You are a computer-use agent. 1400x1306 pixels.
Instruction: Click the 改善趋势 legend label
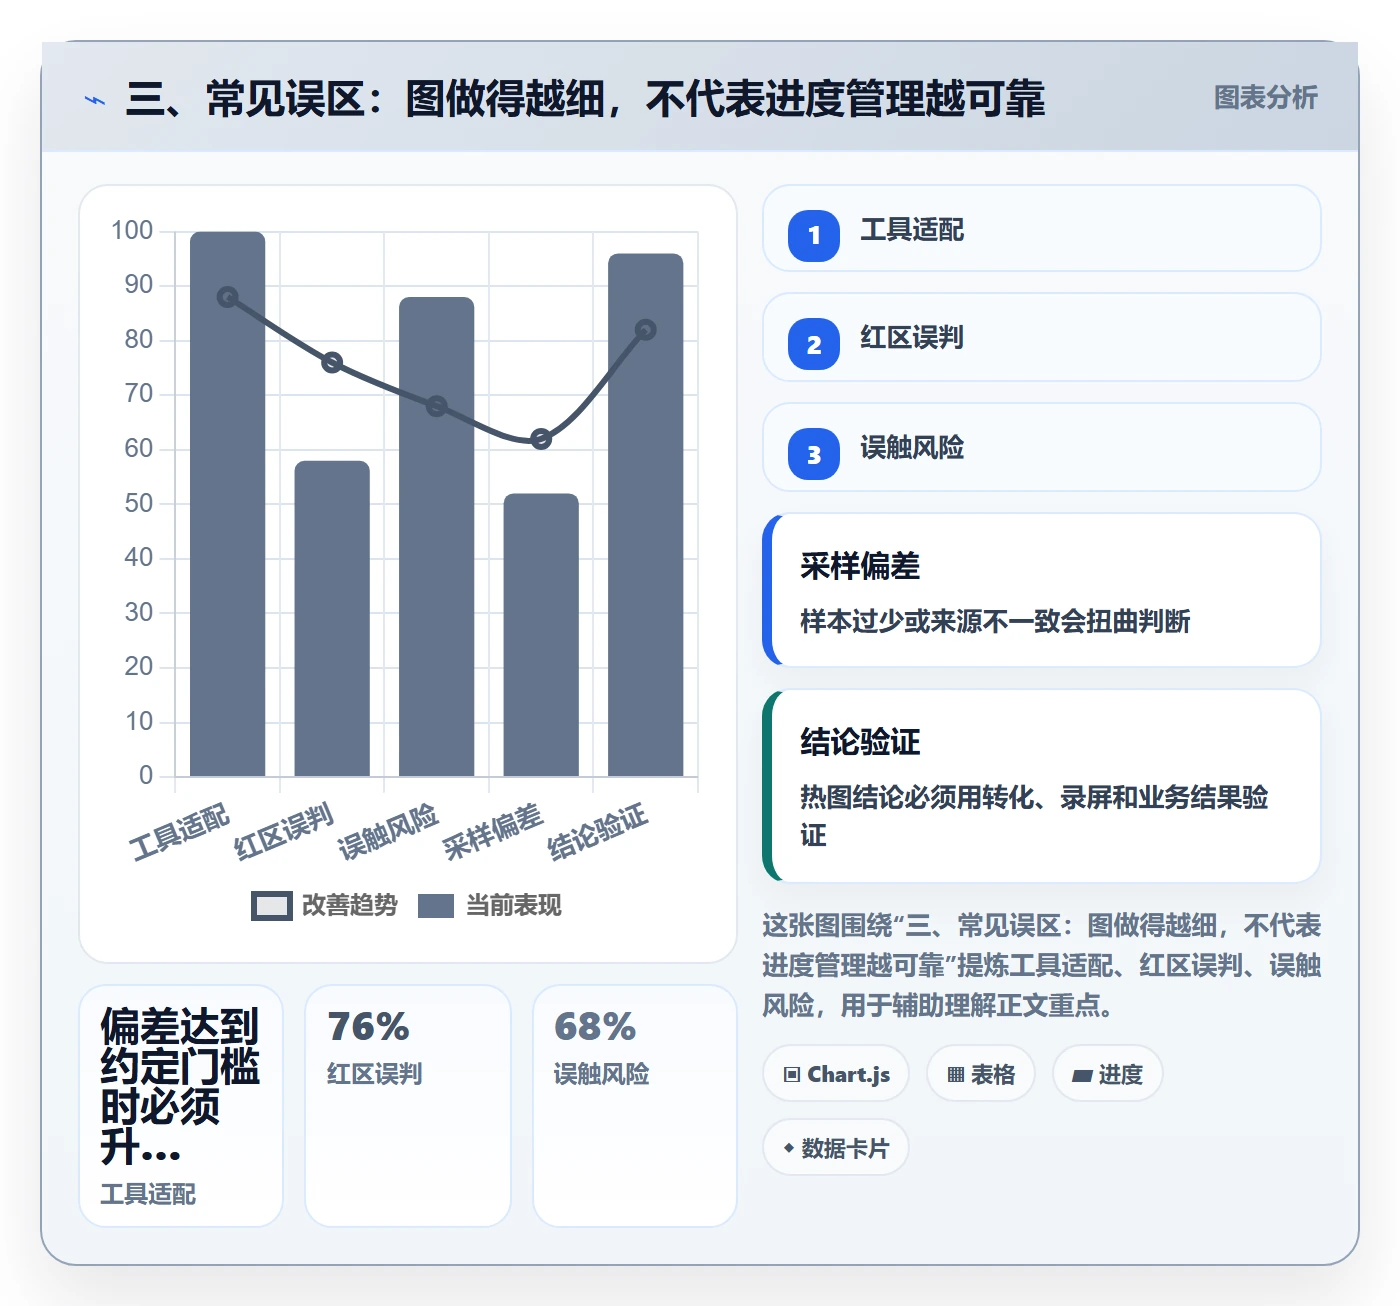pos(350,906)
